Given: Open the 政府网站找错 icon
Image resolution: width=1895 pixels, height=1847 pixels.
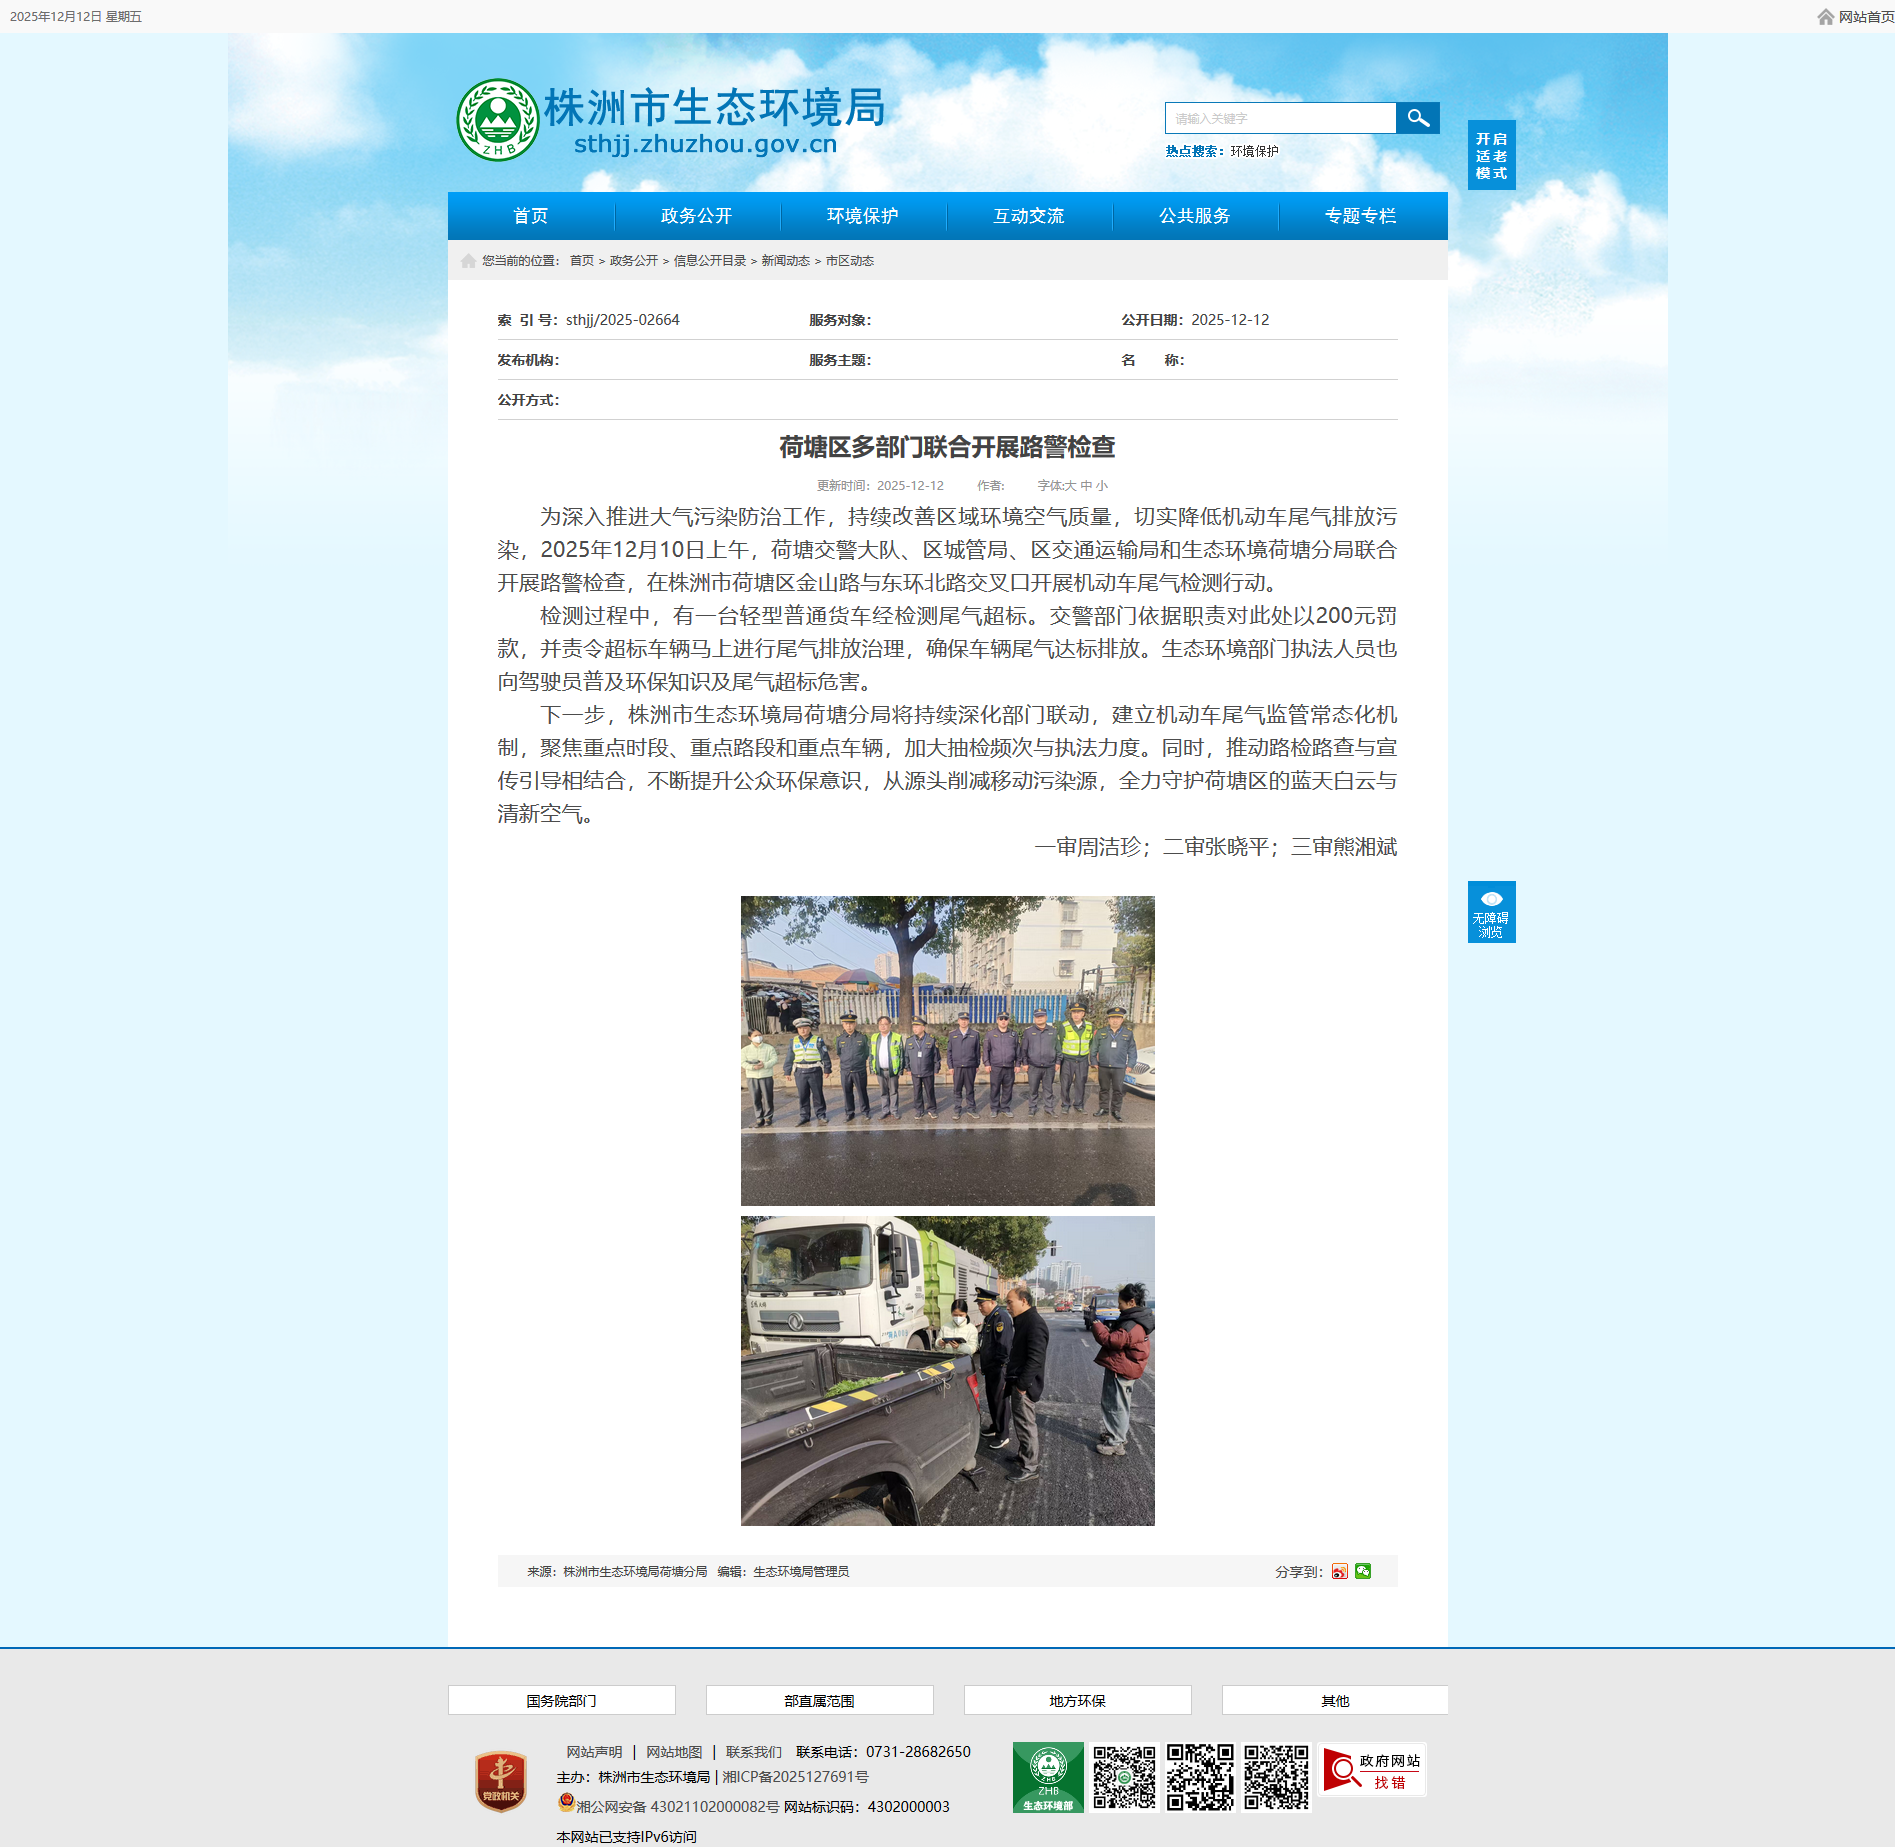Looking at the screenshot, I should coord(1372,1771).
